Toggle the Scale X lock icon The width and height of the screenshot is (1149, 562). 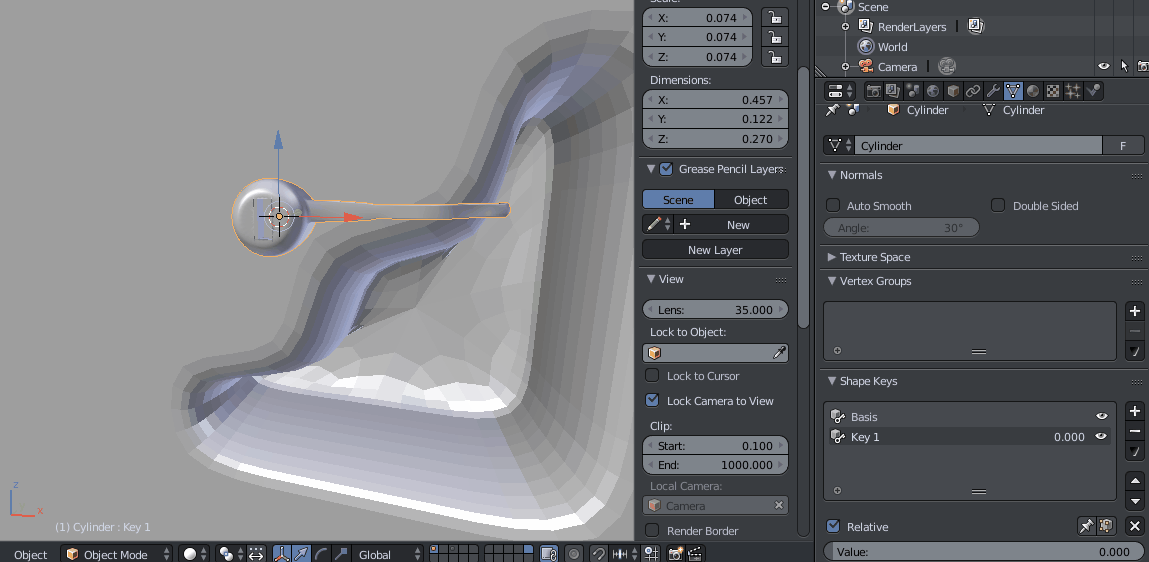click(775, 17)
